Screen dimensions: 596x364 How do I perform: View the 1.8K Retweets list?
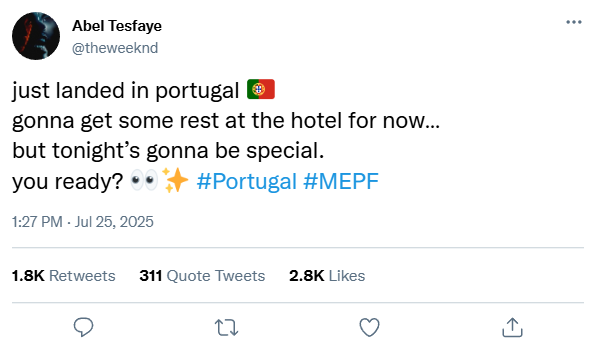63,275
